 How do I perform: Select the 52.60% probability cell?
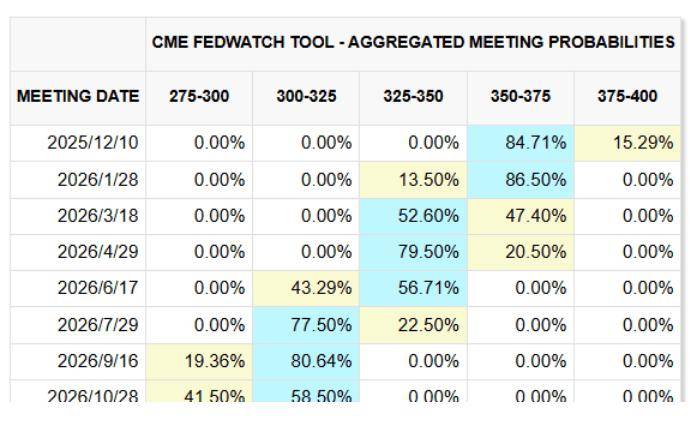click(x=428, y=216)
